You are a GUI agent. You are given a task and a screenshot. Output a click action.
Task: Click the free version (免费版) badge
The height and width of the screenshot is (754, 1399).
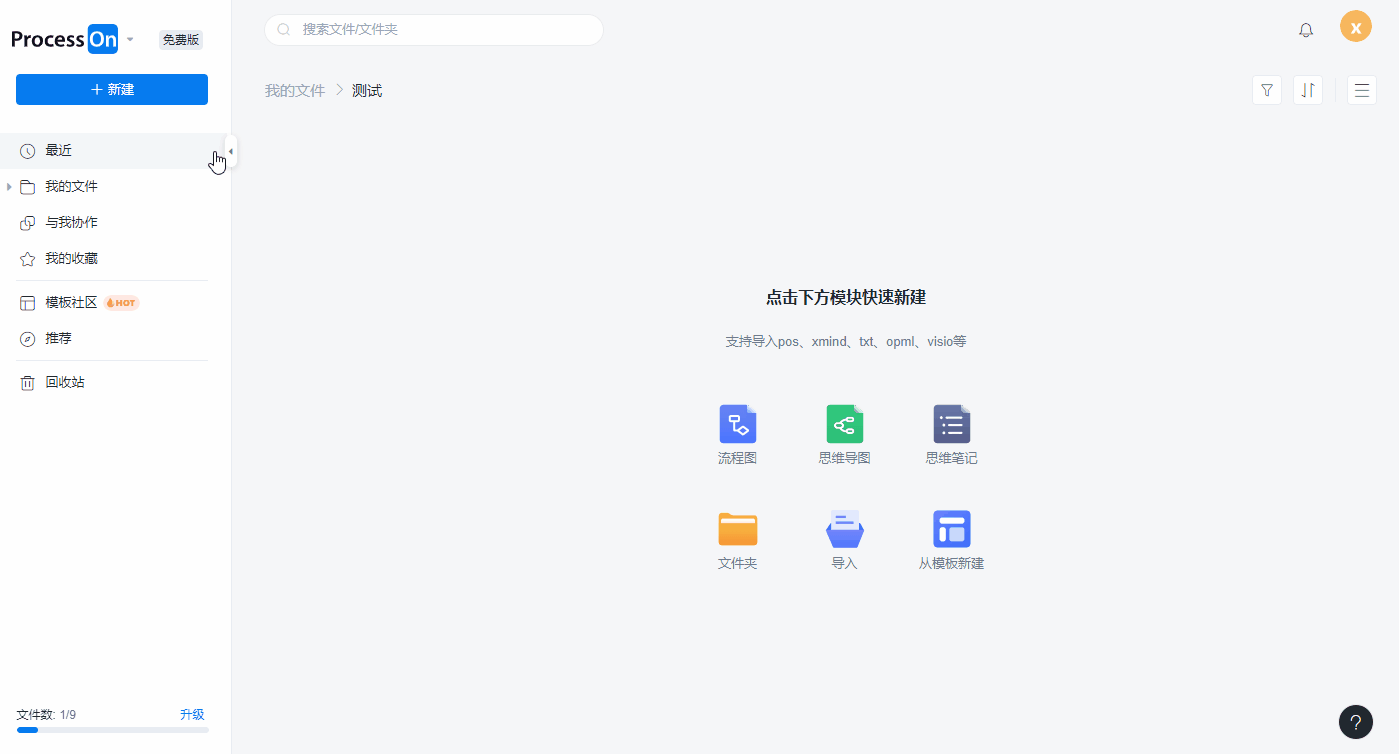(x=181, y=40)
